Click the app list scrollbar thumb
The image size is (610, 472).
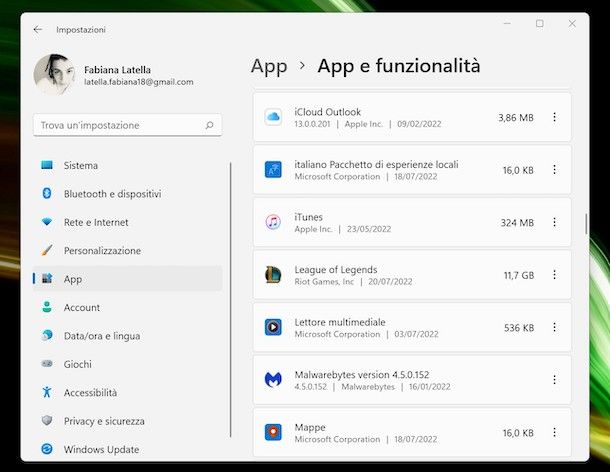click(x=586, y=224)
